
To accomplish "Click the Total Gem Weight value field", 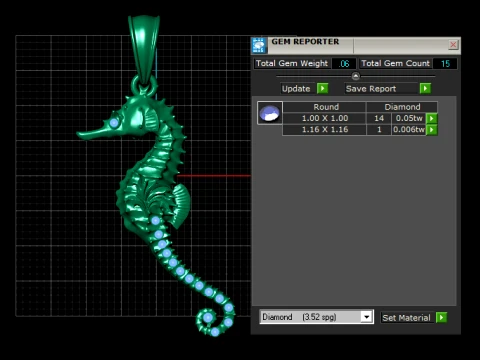I will coord(344,63).
